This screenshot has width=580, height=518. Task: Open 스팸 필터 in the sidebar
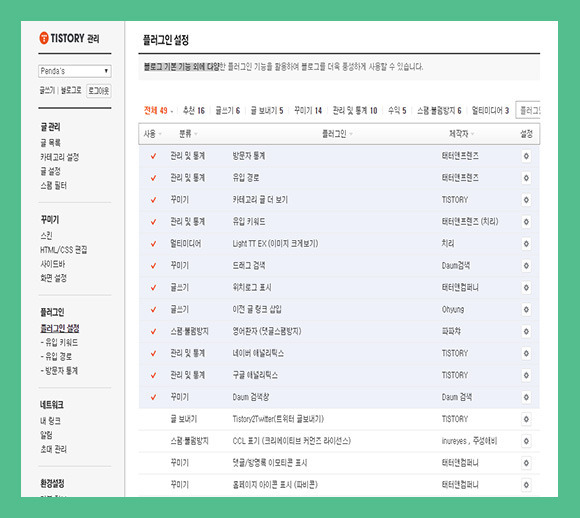point(53,186)
